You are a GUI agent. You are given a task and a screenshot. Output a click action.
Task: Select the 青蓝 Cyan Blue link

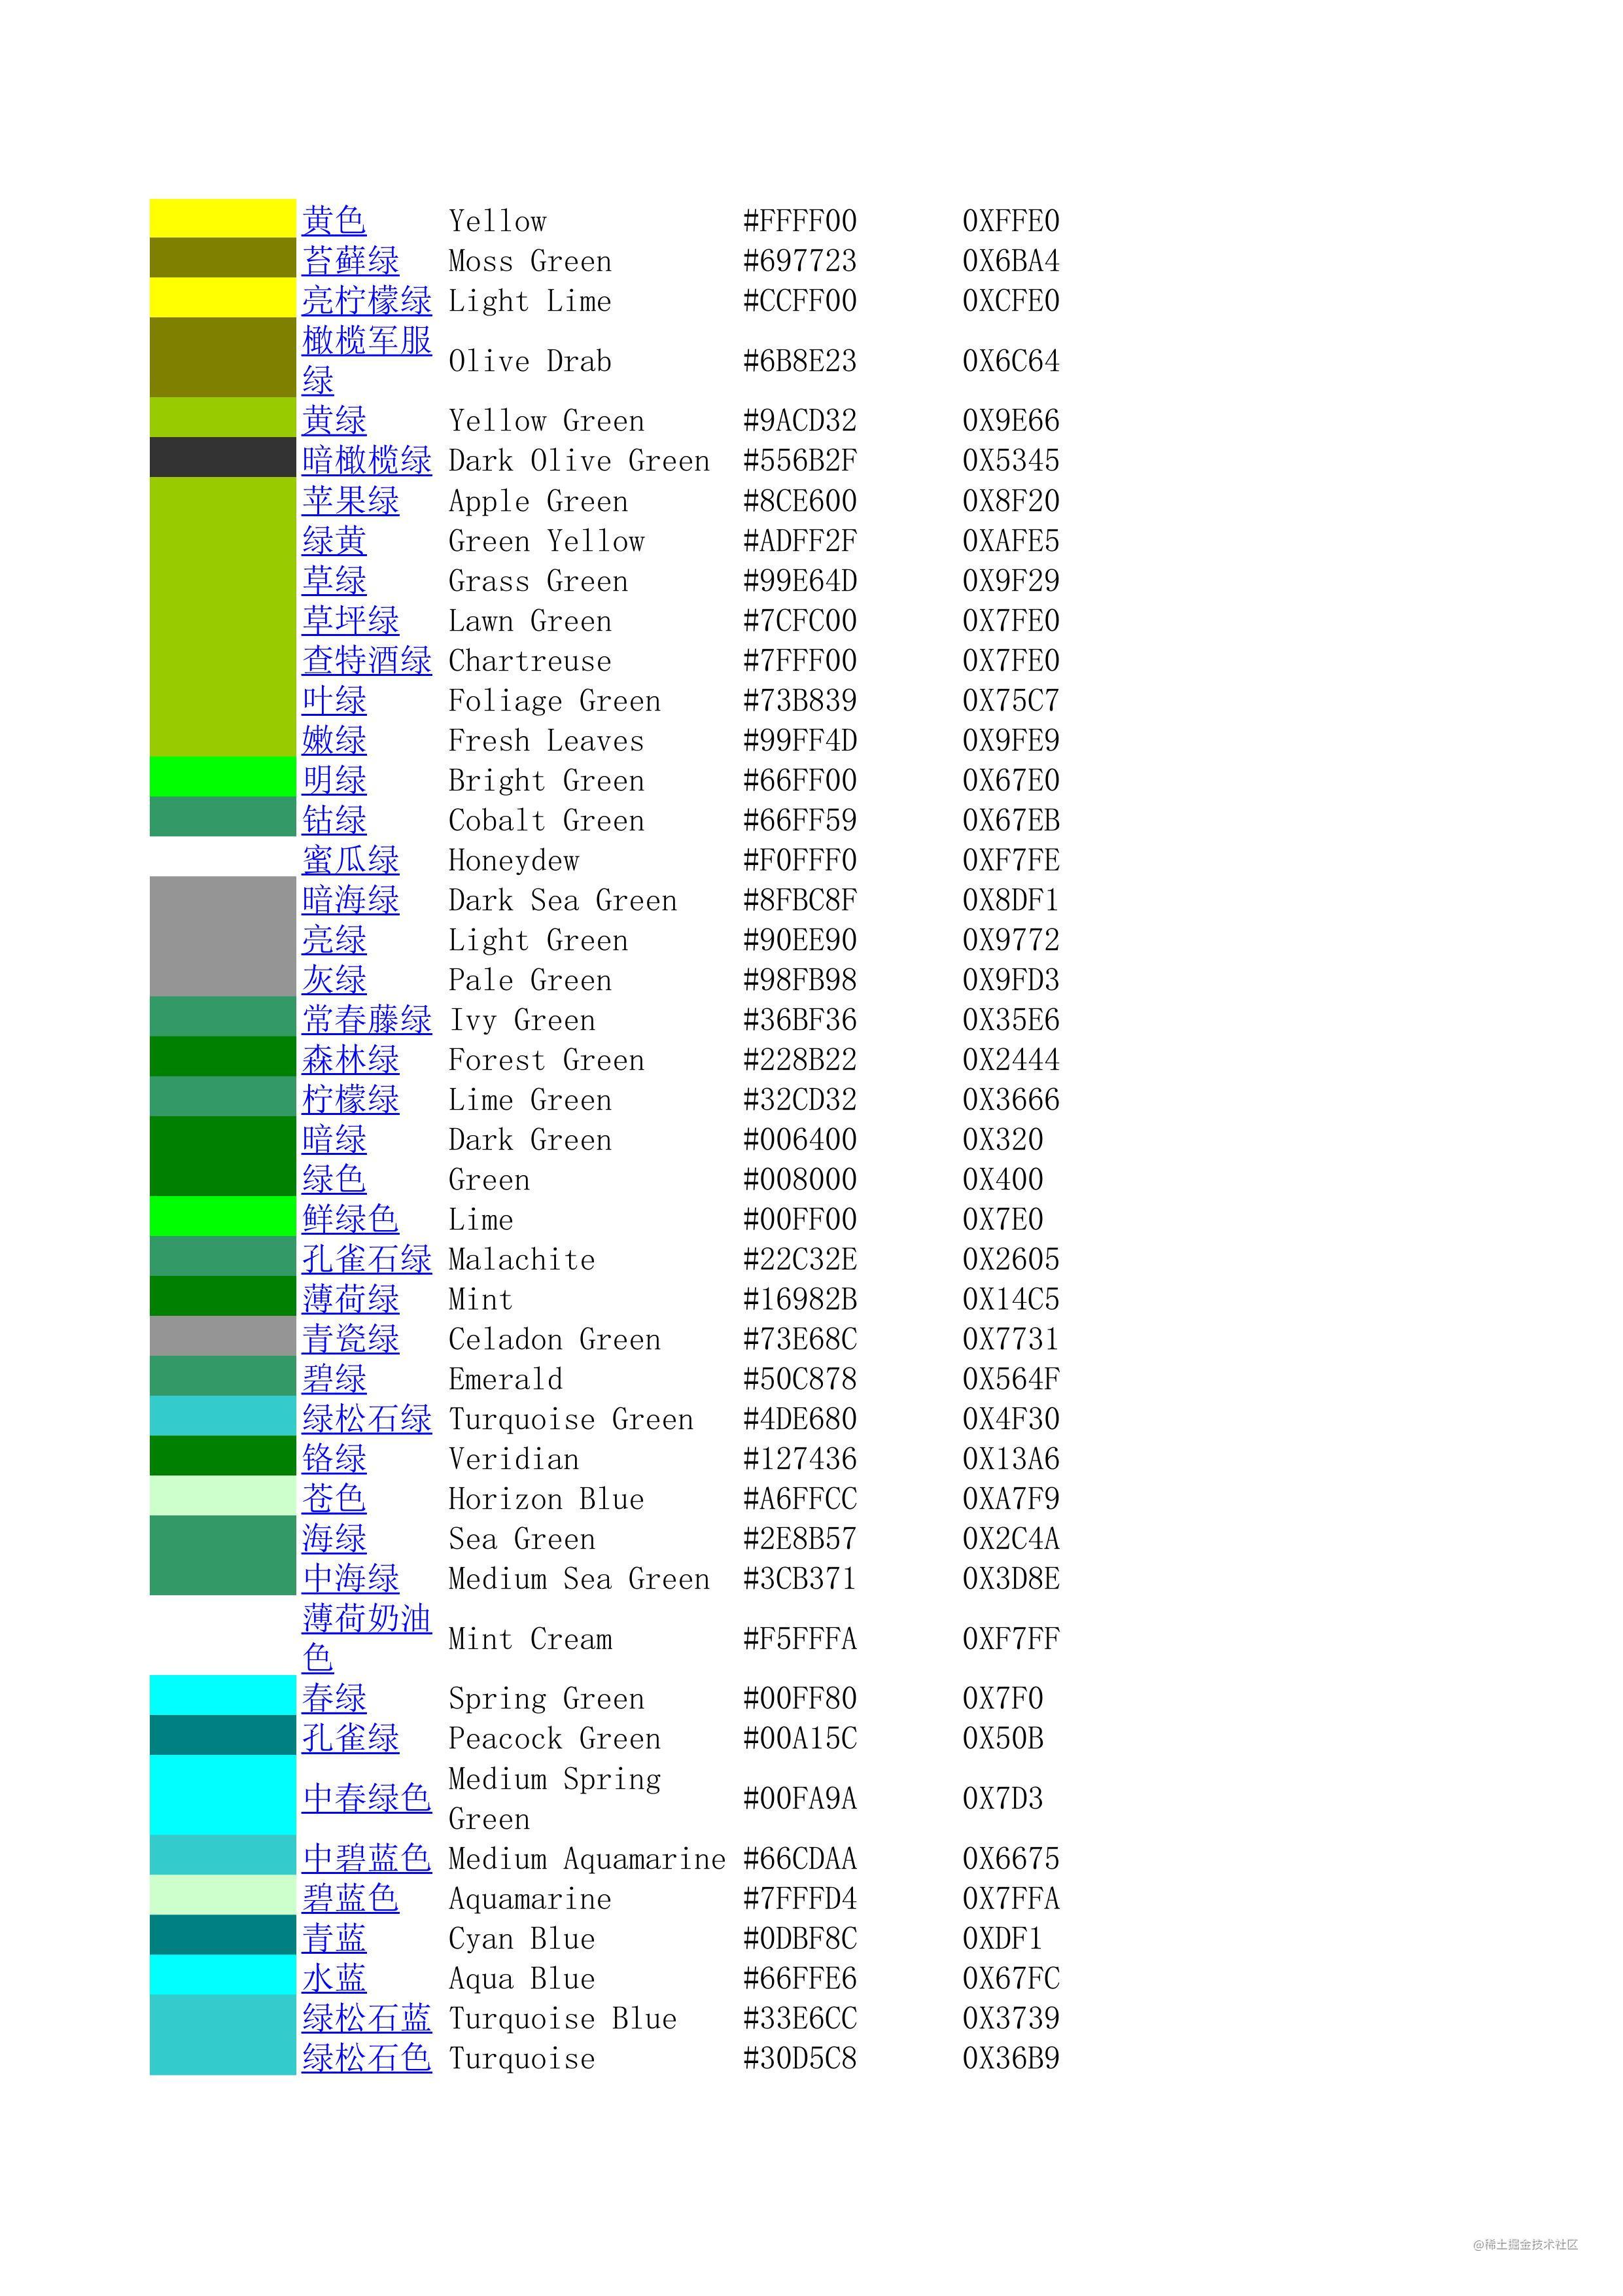tap(335, 1939)
